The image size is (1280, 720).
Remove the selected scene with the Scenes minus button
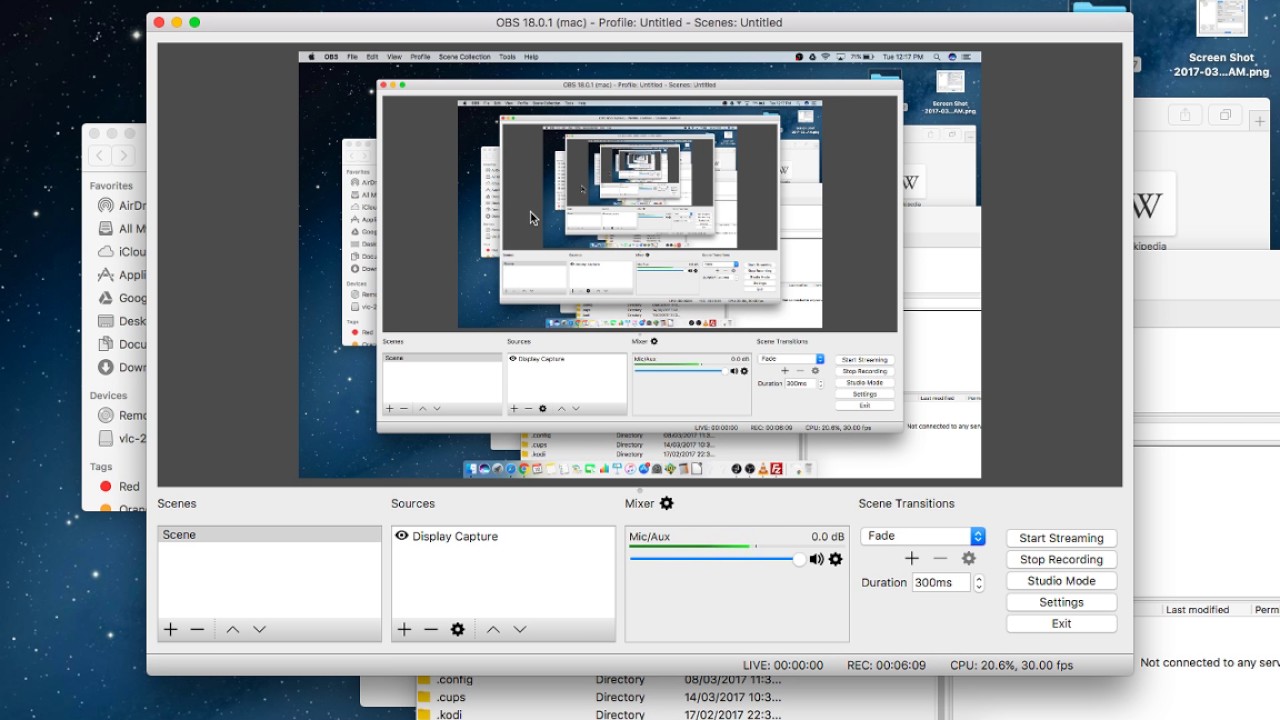[197, 629]
